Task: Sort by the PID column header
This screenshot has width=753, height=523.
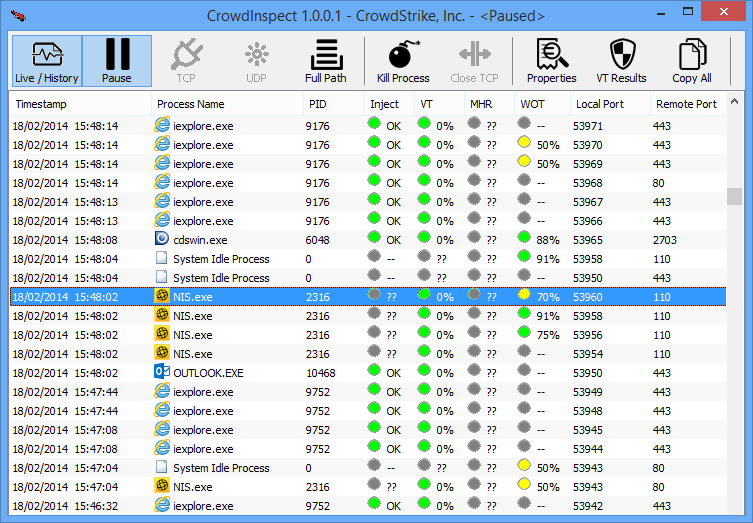Action: [334, 104]
